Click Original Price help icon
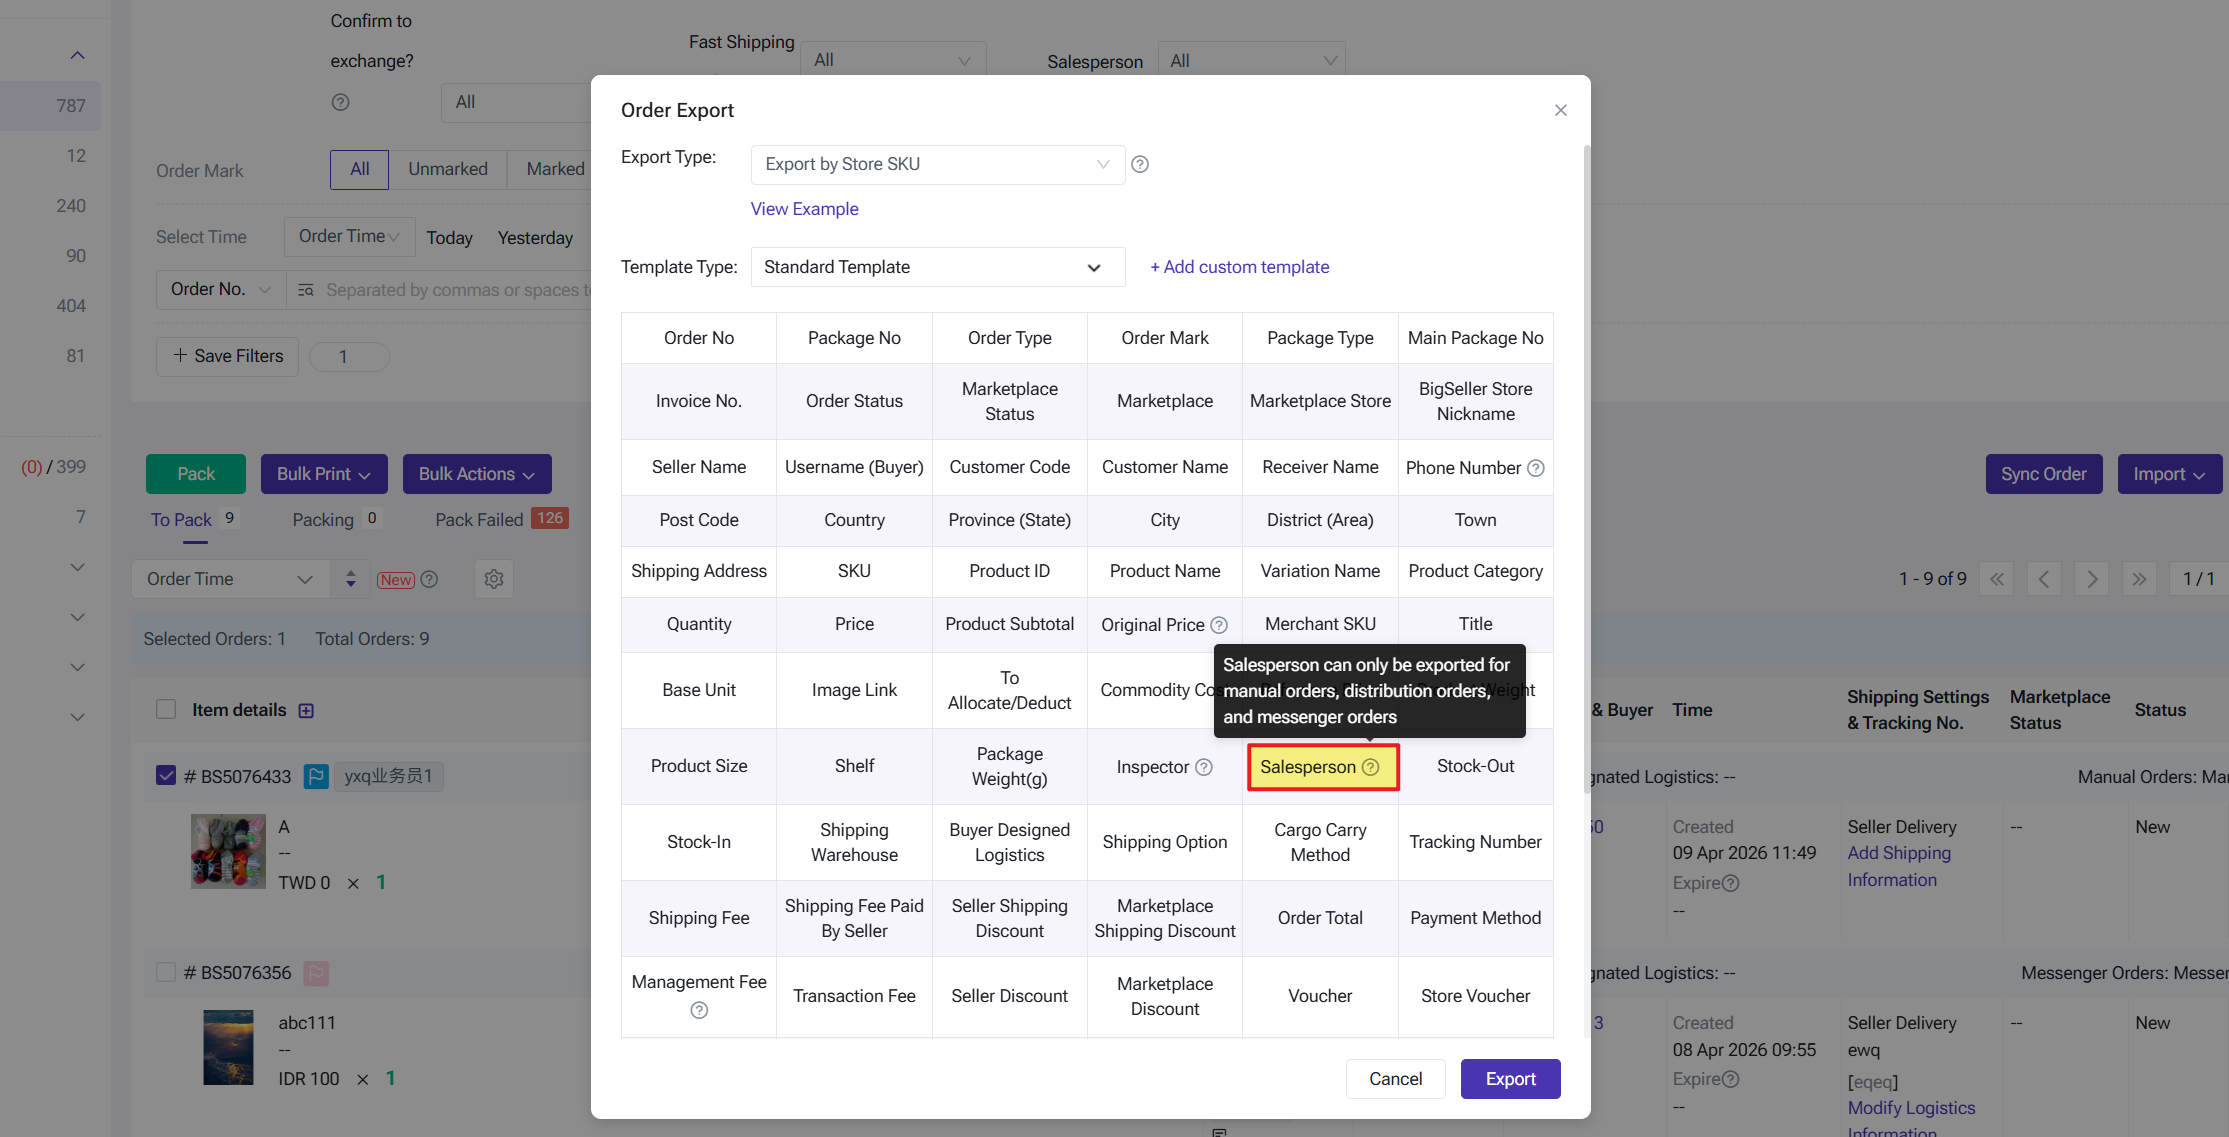Screen dimensions: 2229x1137 1219,625
